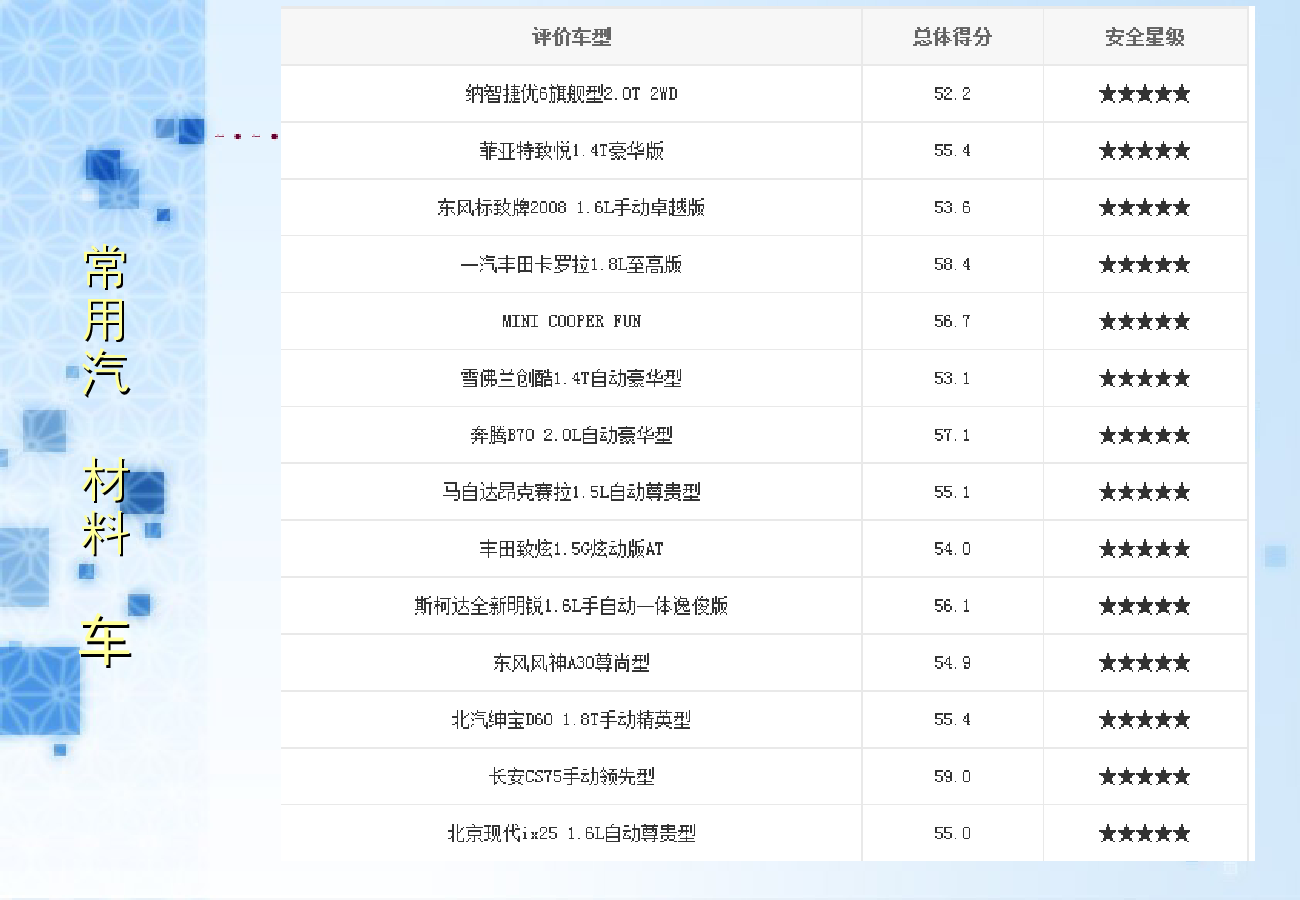Click the five-star rating for 奔腾B70
The image size is (1300, 900).
pyautogui.click(x=1145, y=435)
